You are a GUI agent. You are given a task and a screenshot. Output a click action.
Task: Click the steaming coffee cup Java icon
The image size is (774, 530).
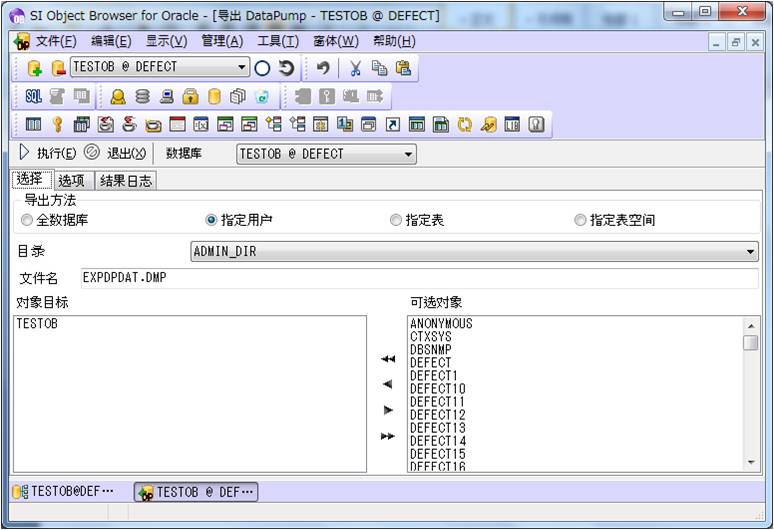[x=129, y=124]
